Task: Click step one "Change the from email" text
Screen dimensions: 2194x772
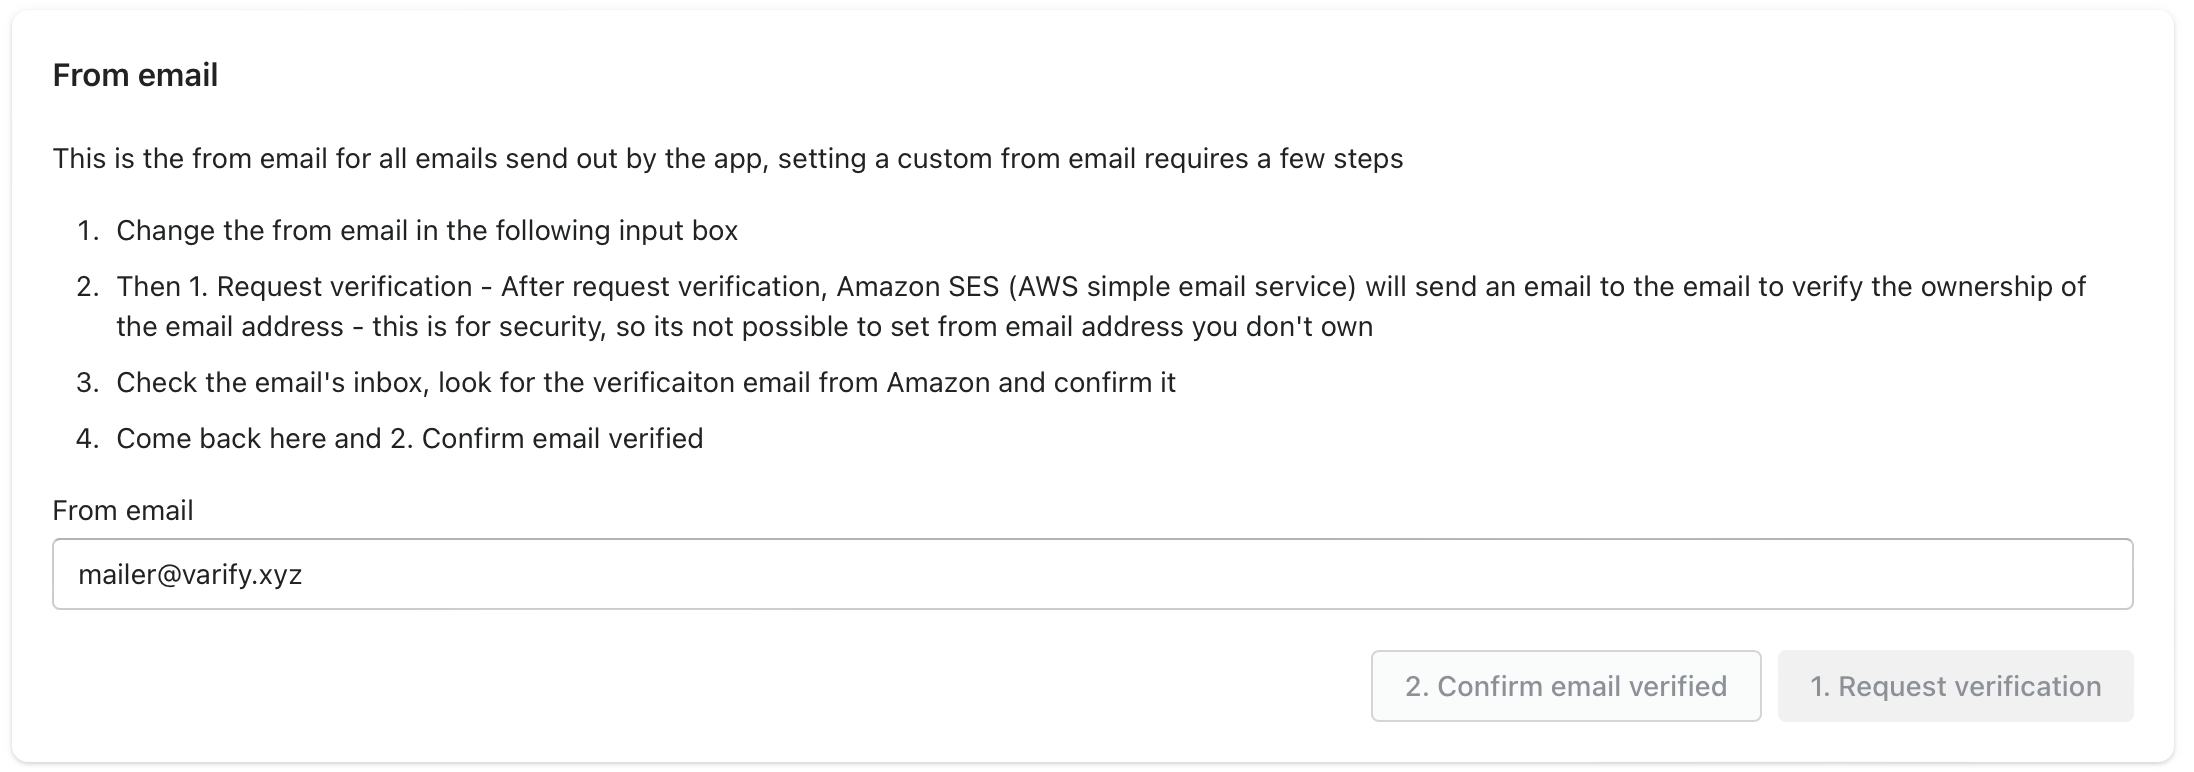Action: coord(427,231)
